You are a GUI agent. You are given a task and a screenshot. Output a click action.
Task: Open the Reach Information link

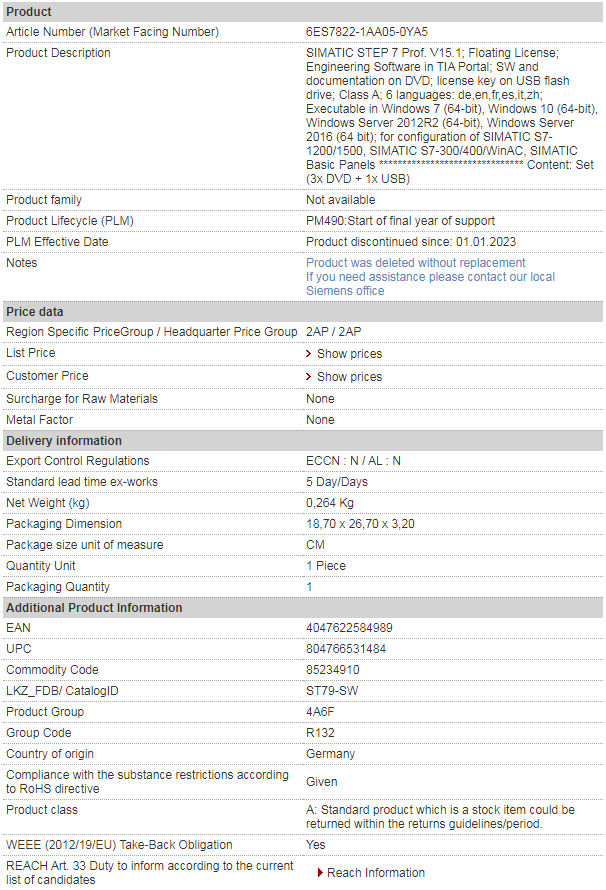[x=376, y=872]
